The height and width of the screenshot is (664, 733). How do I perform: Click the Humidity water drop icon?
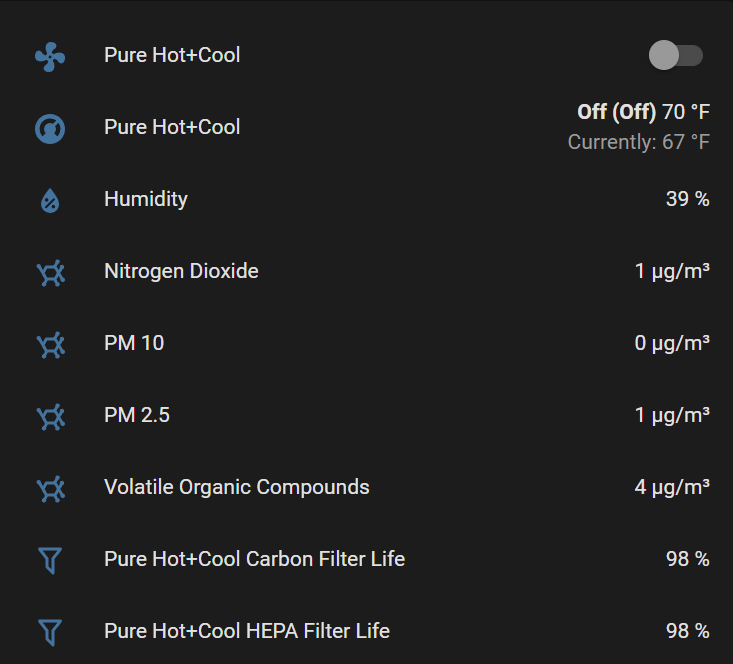click(50, 201)
